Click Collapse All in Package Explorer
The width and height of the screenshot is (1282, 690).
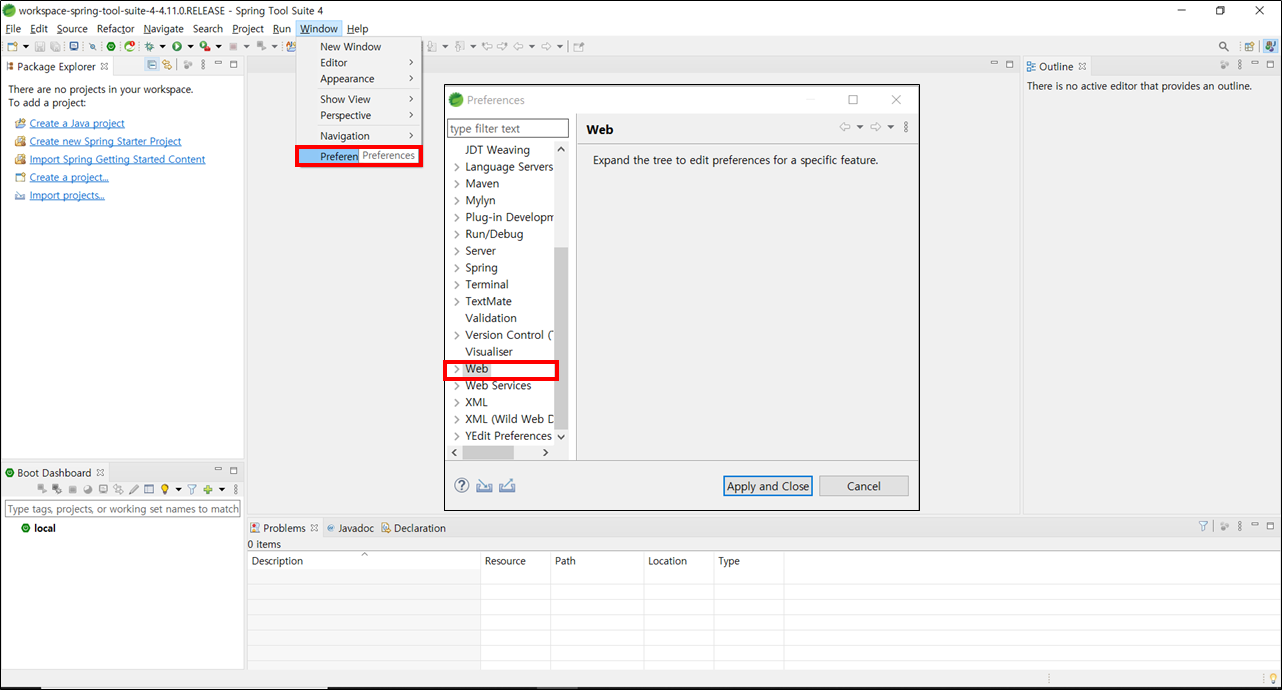[x=152, y=65]
